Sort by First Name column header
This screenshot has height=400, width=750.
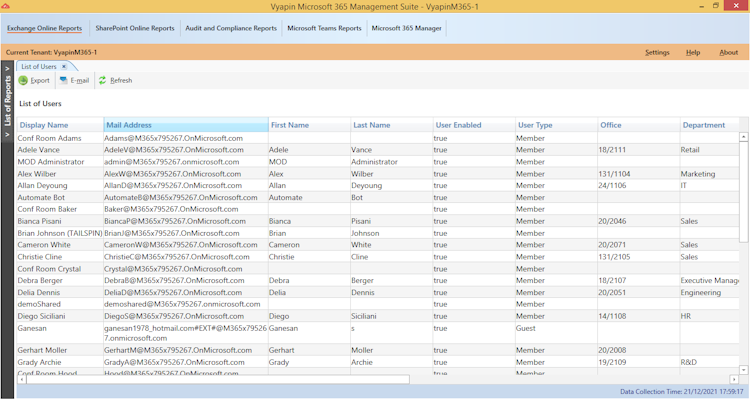(309, 125)
